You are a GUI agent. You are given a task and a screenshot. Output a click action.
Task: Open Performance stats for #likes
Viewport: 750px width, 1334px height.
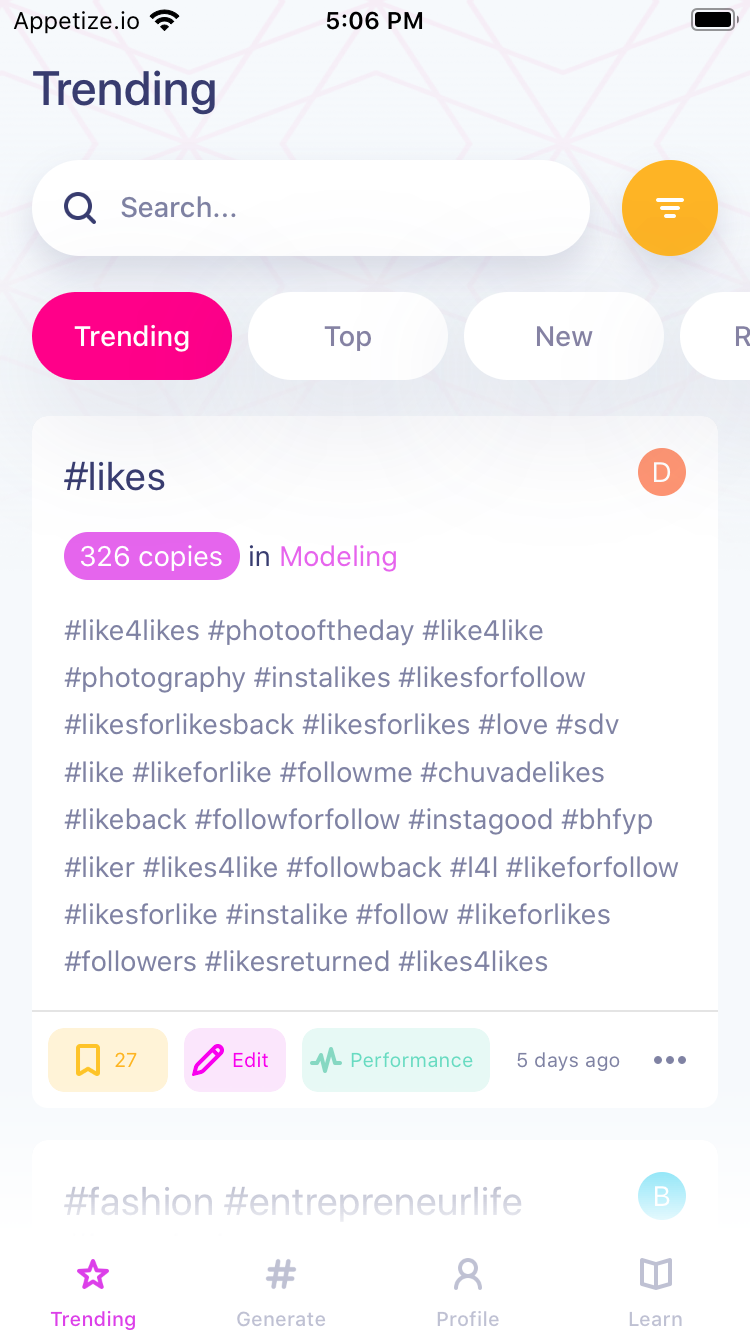click(395, 1060)
